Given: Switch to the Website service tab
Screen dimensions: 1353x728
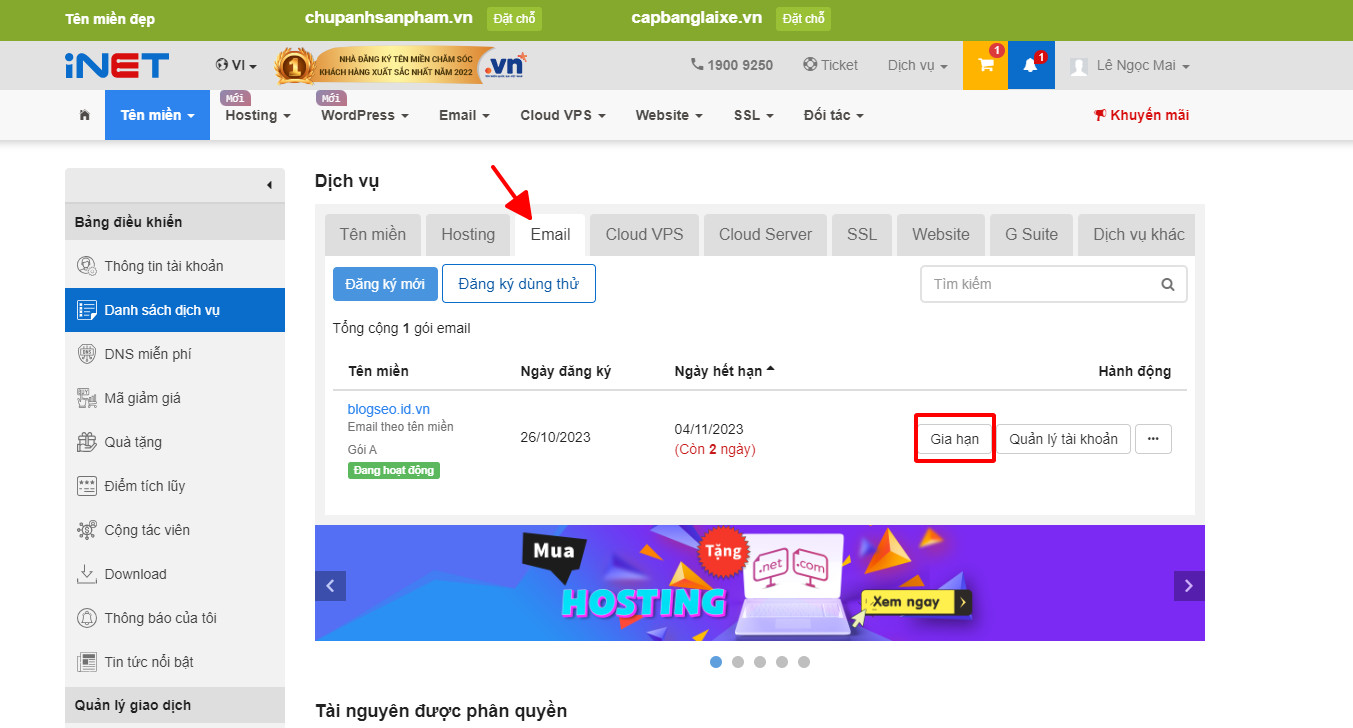Looking at the screenshot, I should 941,235.
